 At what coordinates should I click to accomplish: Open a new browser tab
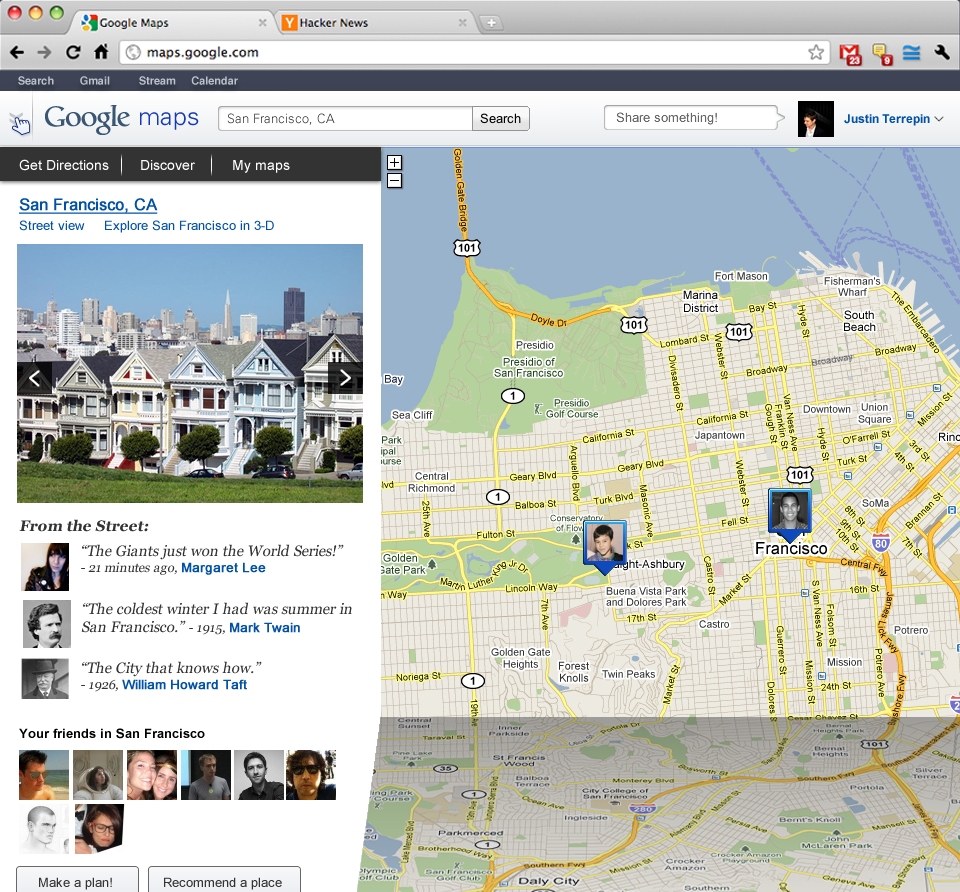coord(491,23)
